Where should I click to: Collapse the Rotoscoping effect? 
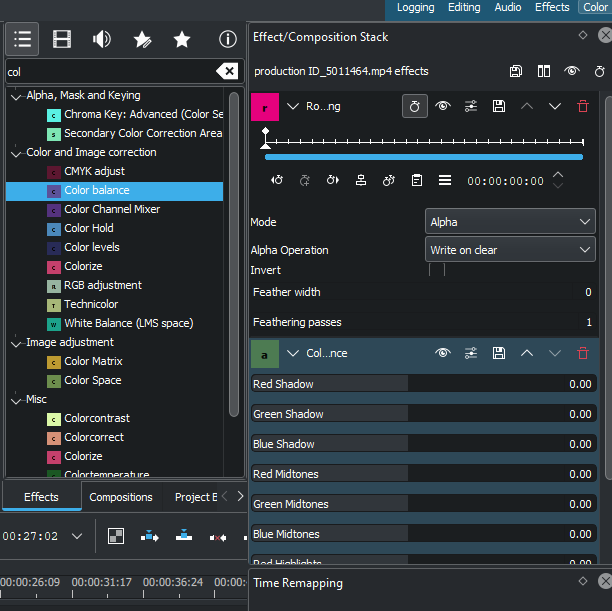tap(293, 106)
